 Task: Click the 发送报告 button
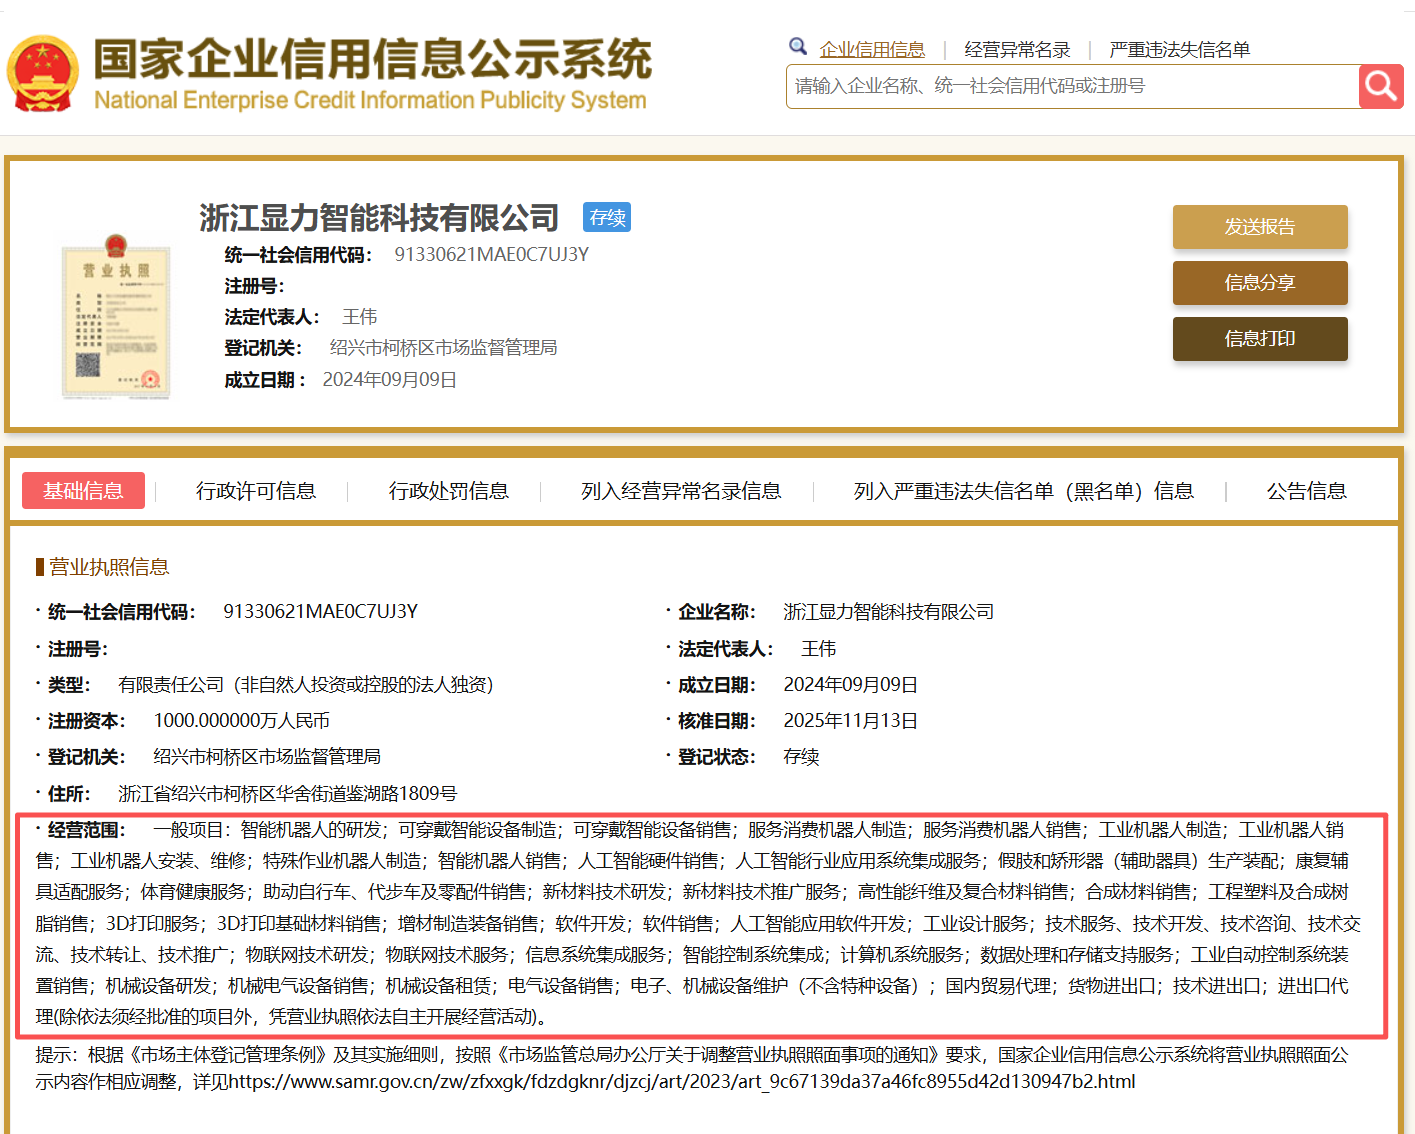[1260, 227]
